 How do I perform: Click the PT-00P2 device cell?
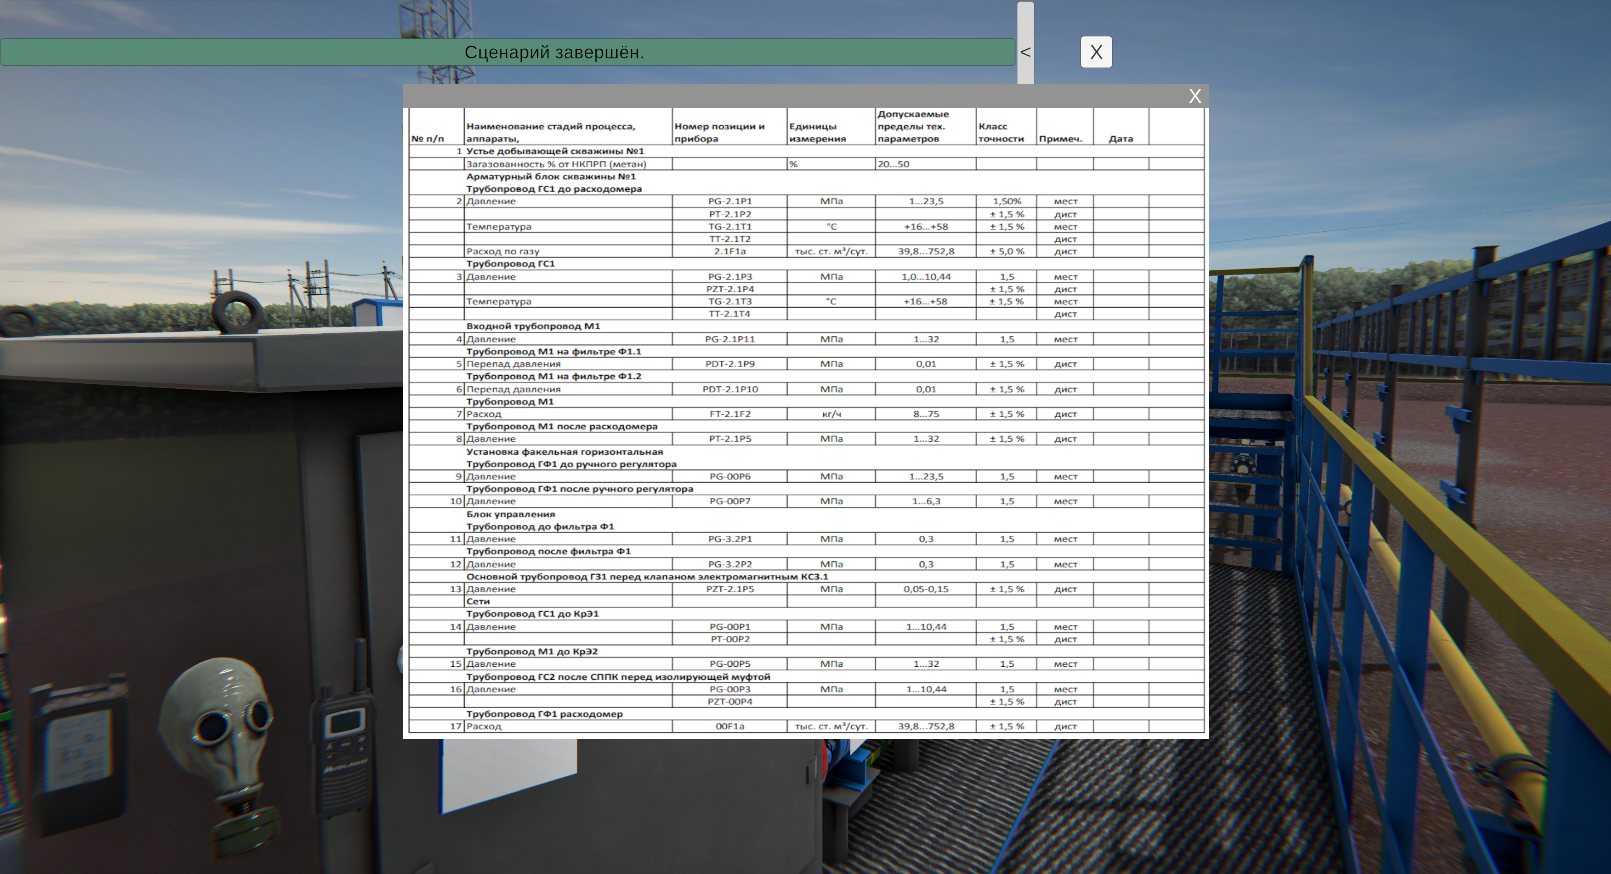tap(730, 639)
